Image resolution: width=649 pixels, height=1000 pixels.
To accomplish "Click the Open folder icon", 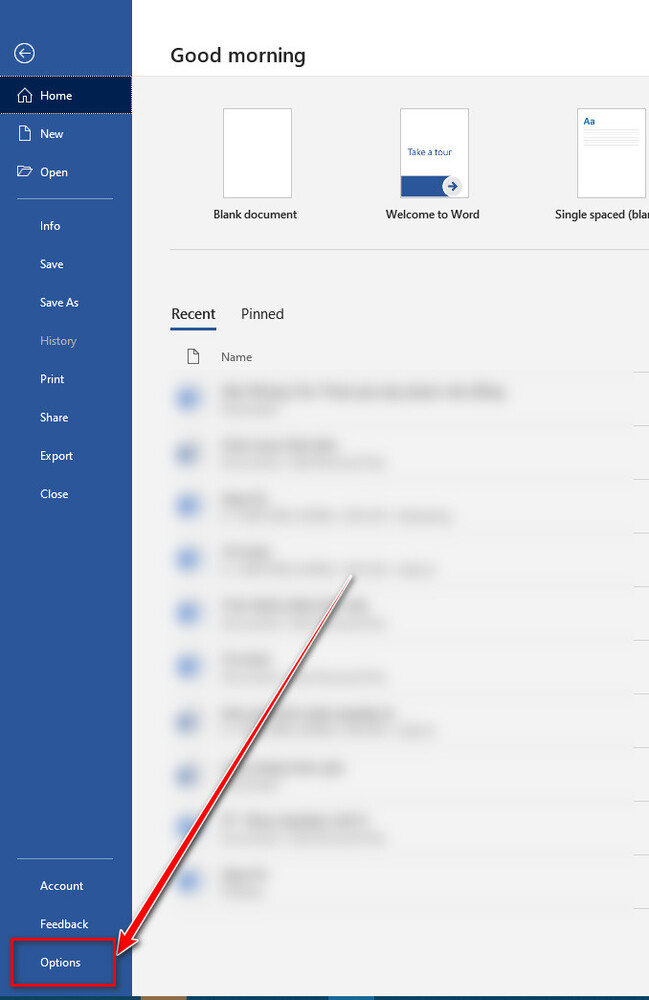I will tap(24, 172).
